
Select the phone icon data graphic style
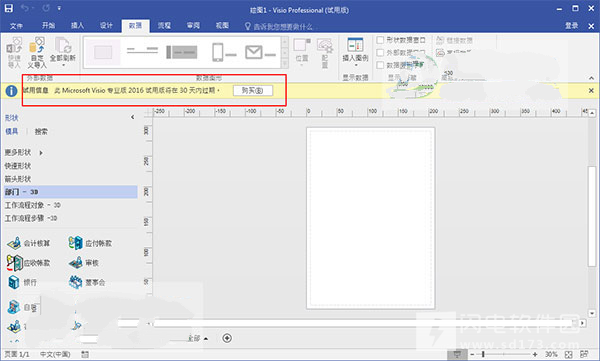pos(224,52)
